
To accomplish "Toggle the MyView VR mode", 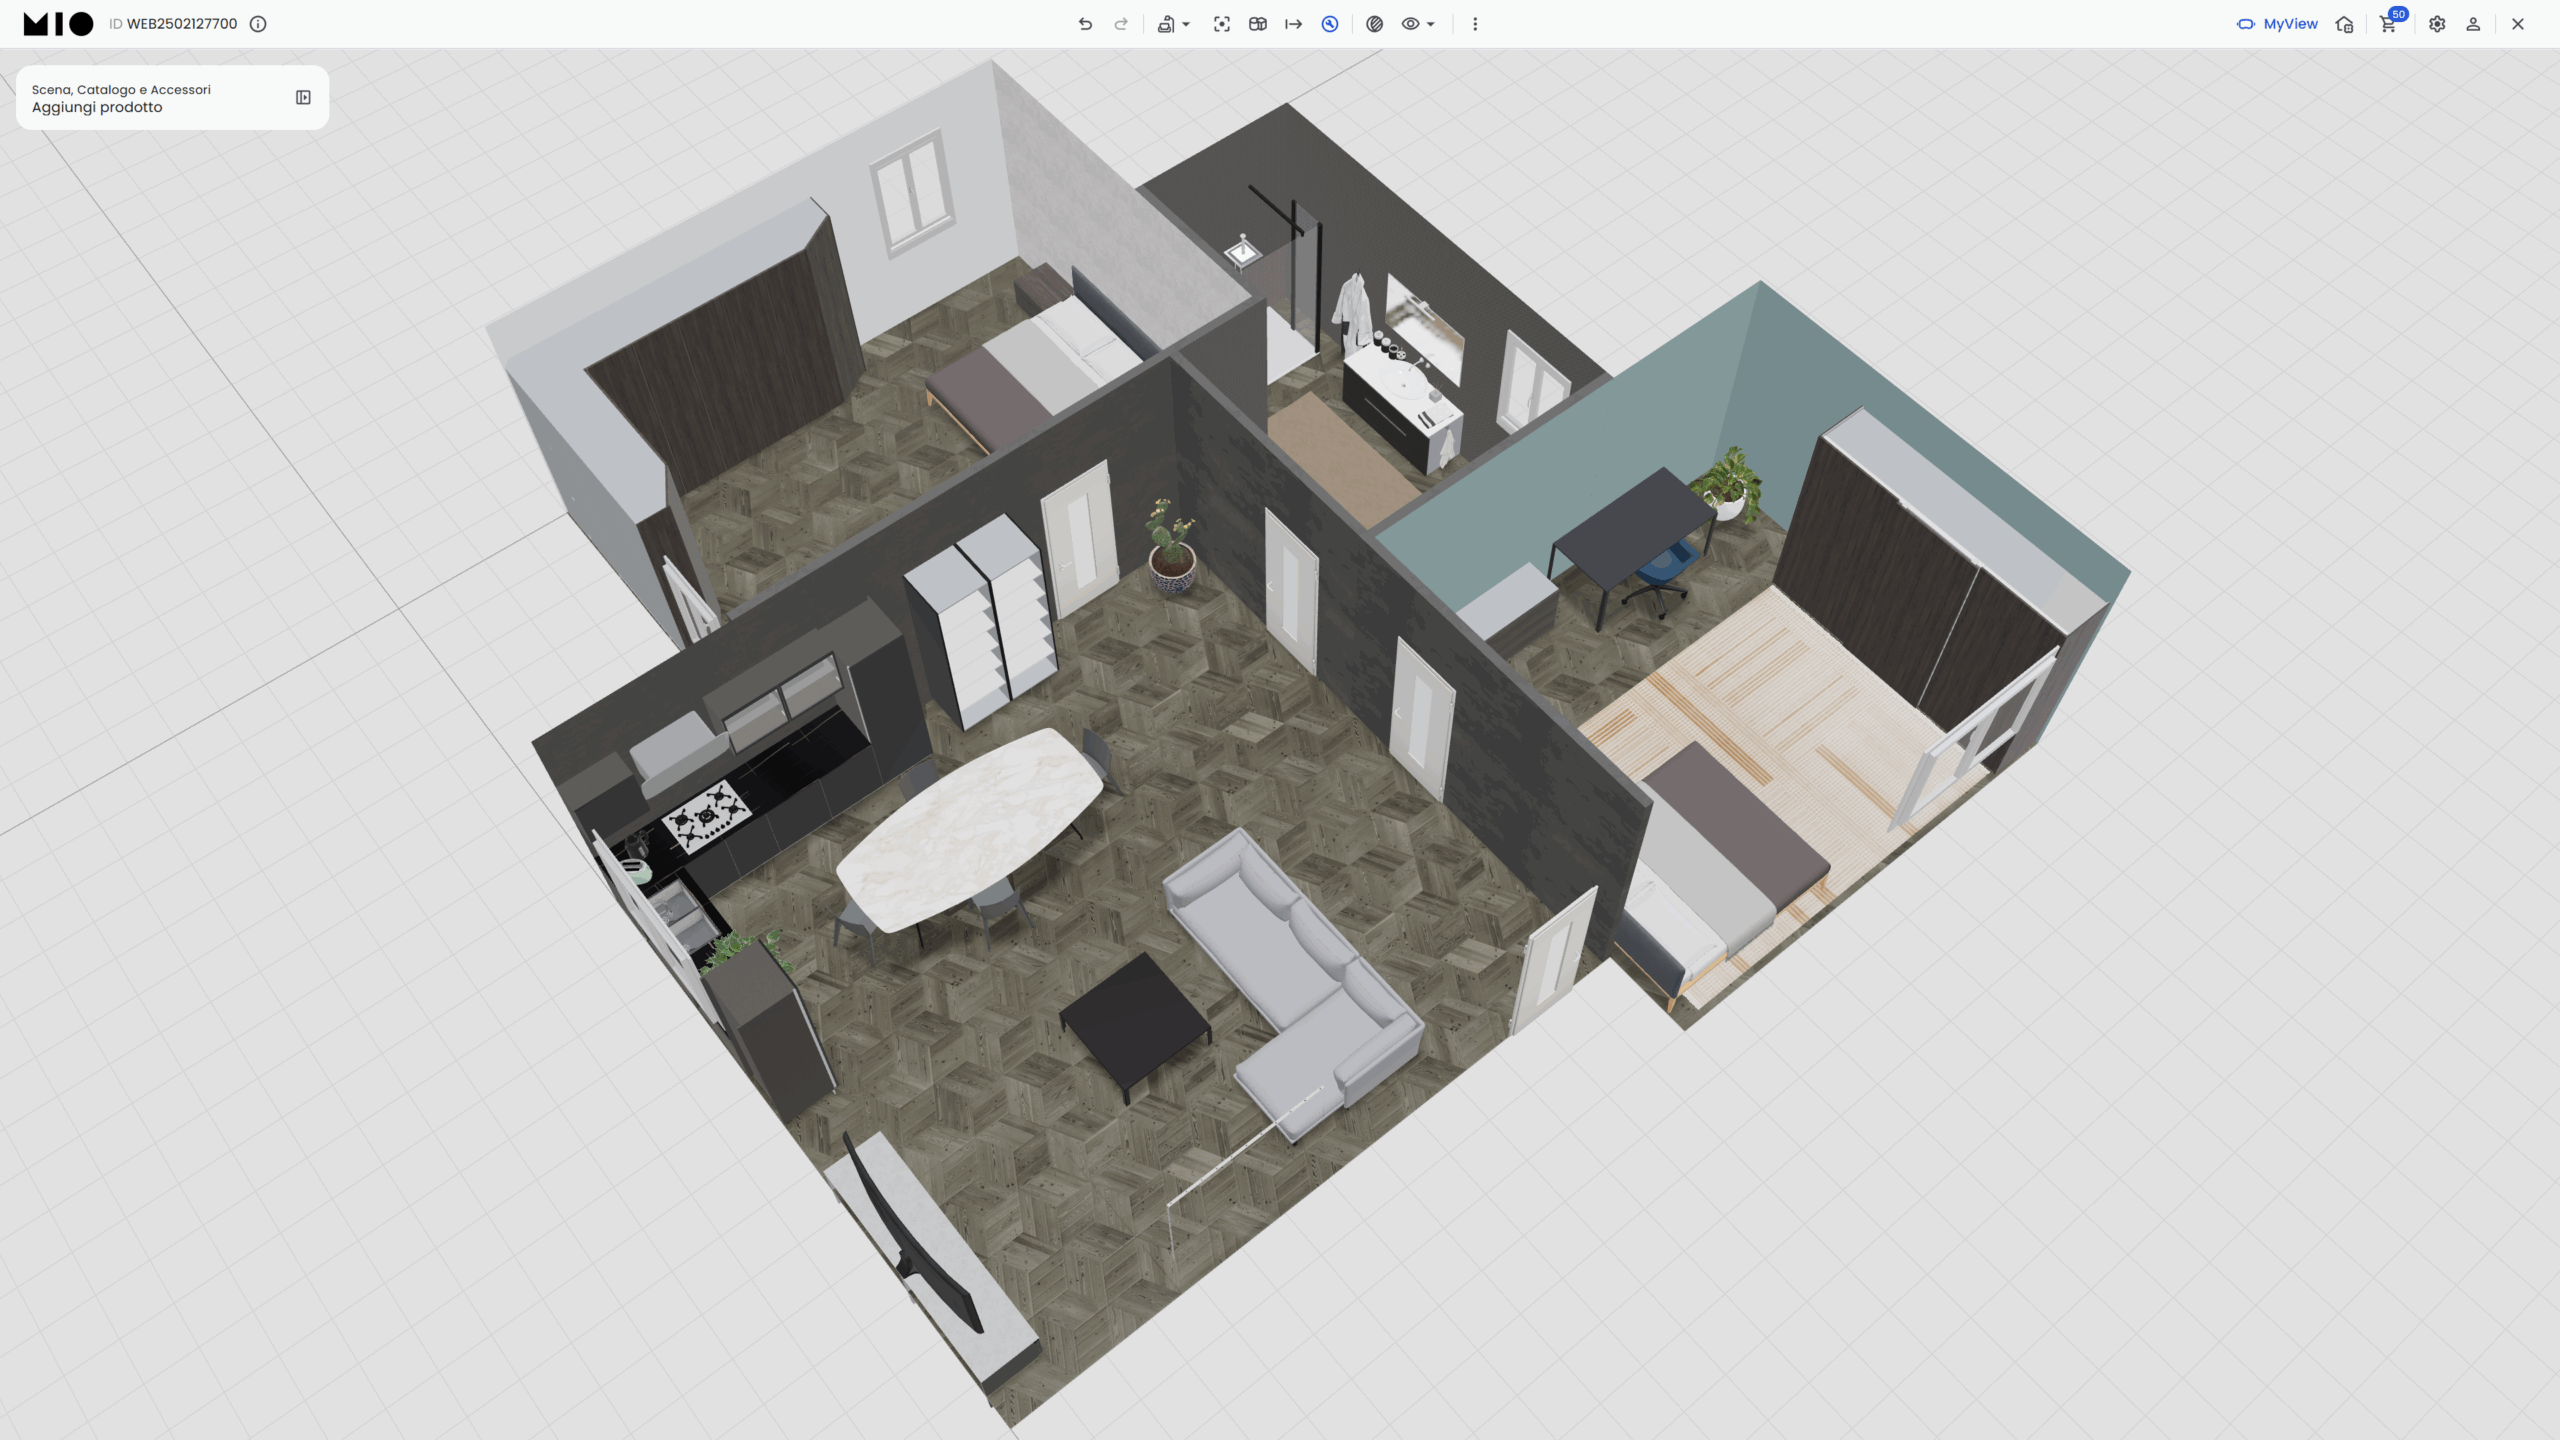I will 2246,24.
